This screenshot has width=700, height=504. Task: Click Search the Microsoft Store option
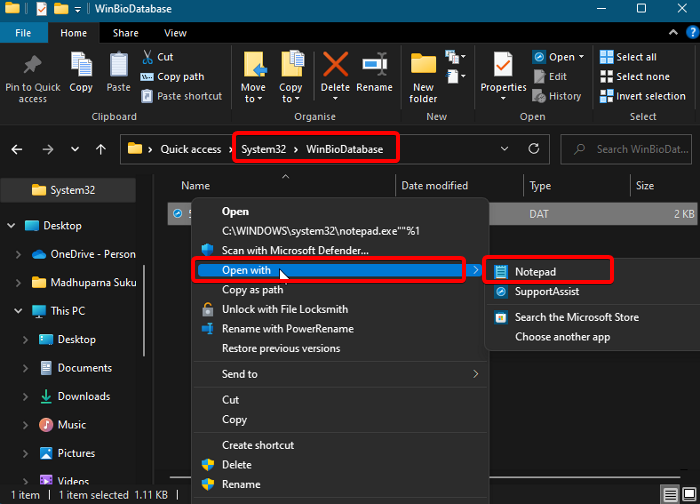tap(576, 317)
